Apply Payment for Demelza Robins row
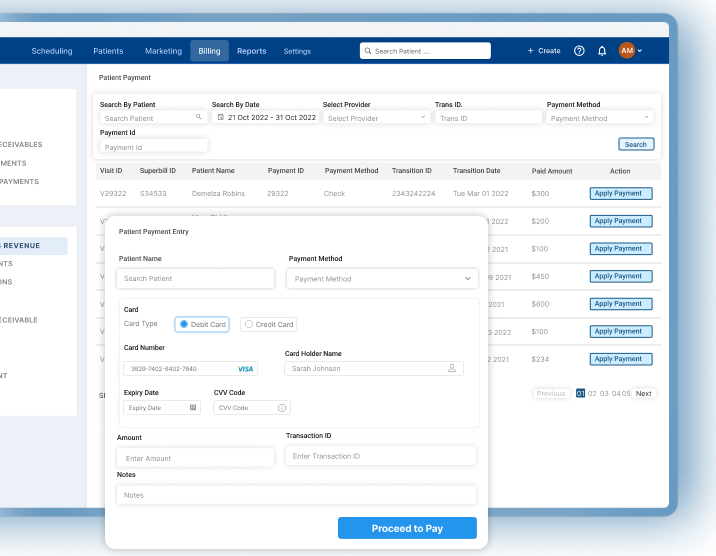The width and height of the screenshot is (716, 556). (621, 194)
